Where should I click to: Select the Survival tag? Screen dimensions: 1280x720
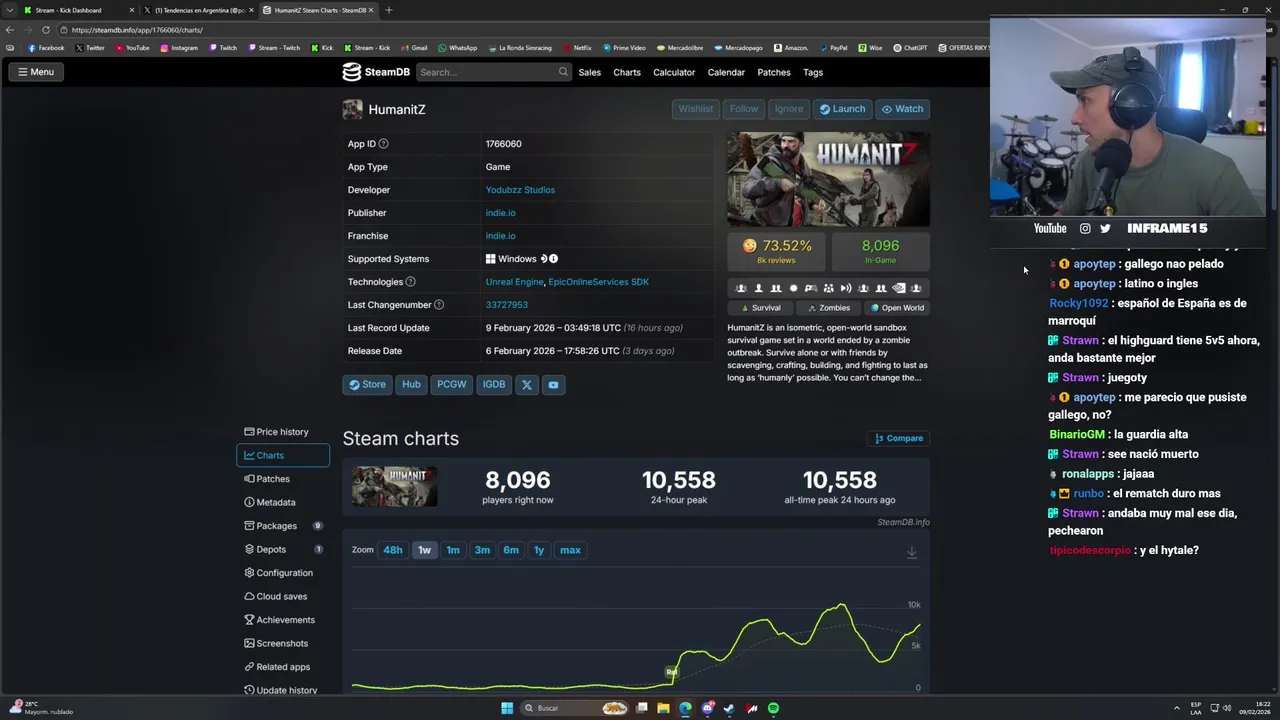click(x=760, y=308)
